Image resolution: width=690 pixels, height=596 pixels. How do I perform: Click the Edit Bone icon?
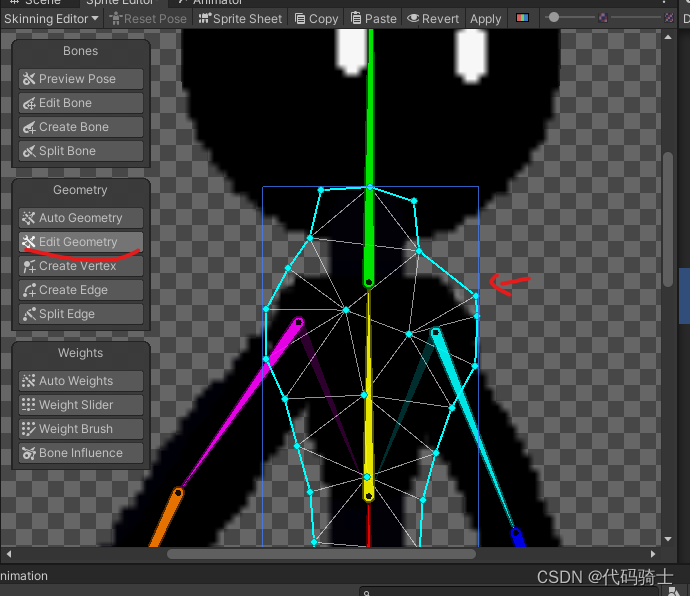(x=29, y=103)
